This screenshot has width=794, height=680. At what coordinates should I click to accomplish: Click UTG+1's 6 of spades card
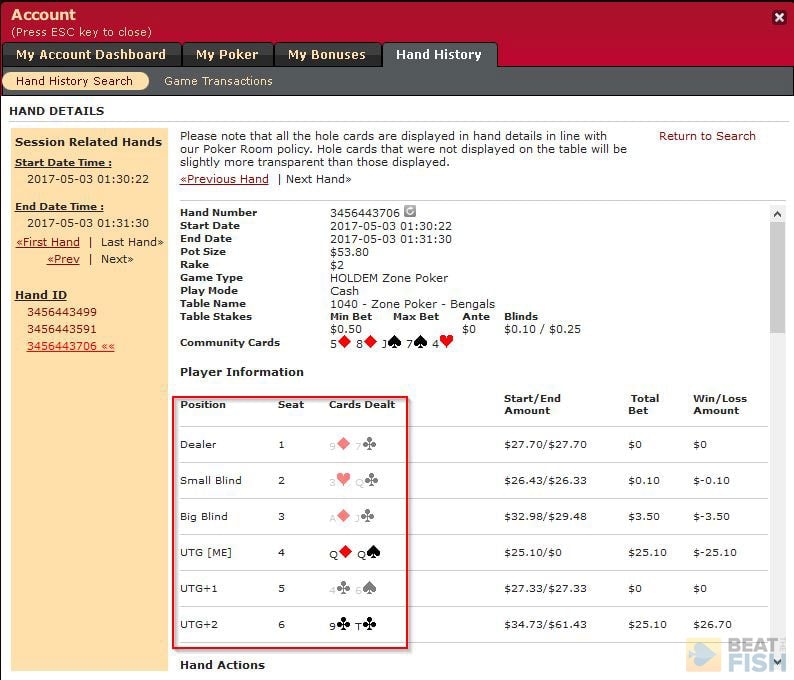[366, 588]
